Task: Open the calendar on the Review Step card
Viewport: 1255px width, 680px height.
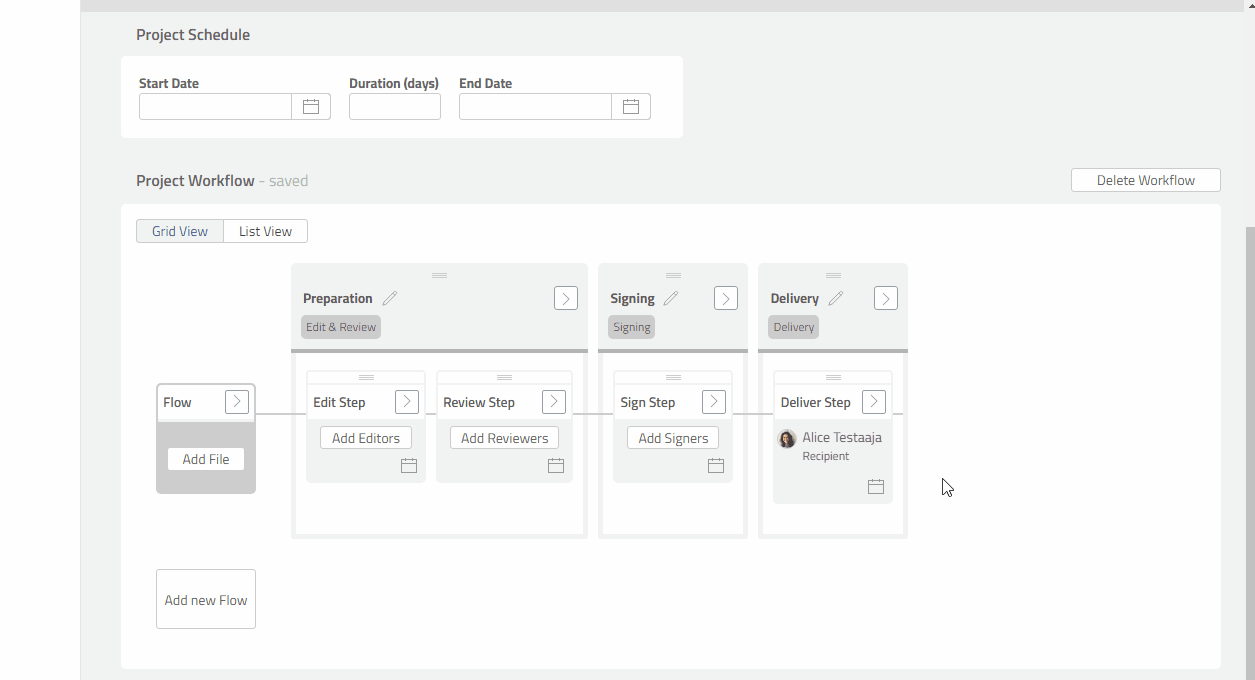Action: 556,465
